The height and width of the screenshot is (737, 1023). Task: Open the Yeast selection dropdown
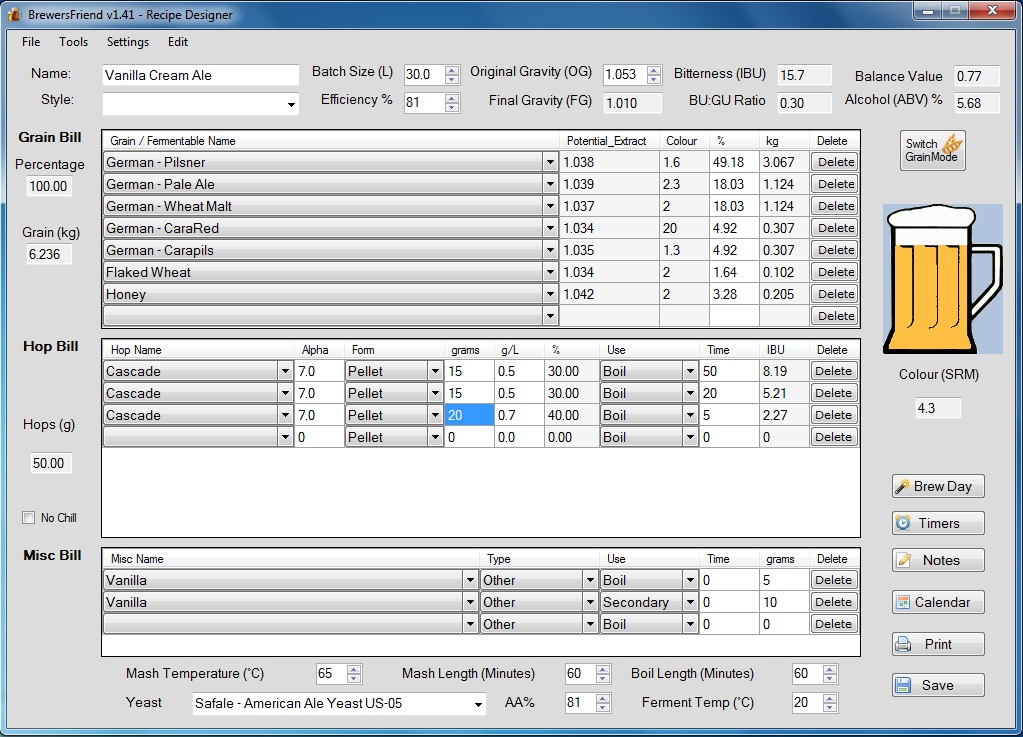pos(476,704)
